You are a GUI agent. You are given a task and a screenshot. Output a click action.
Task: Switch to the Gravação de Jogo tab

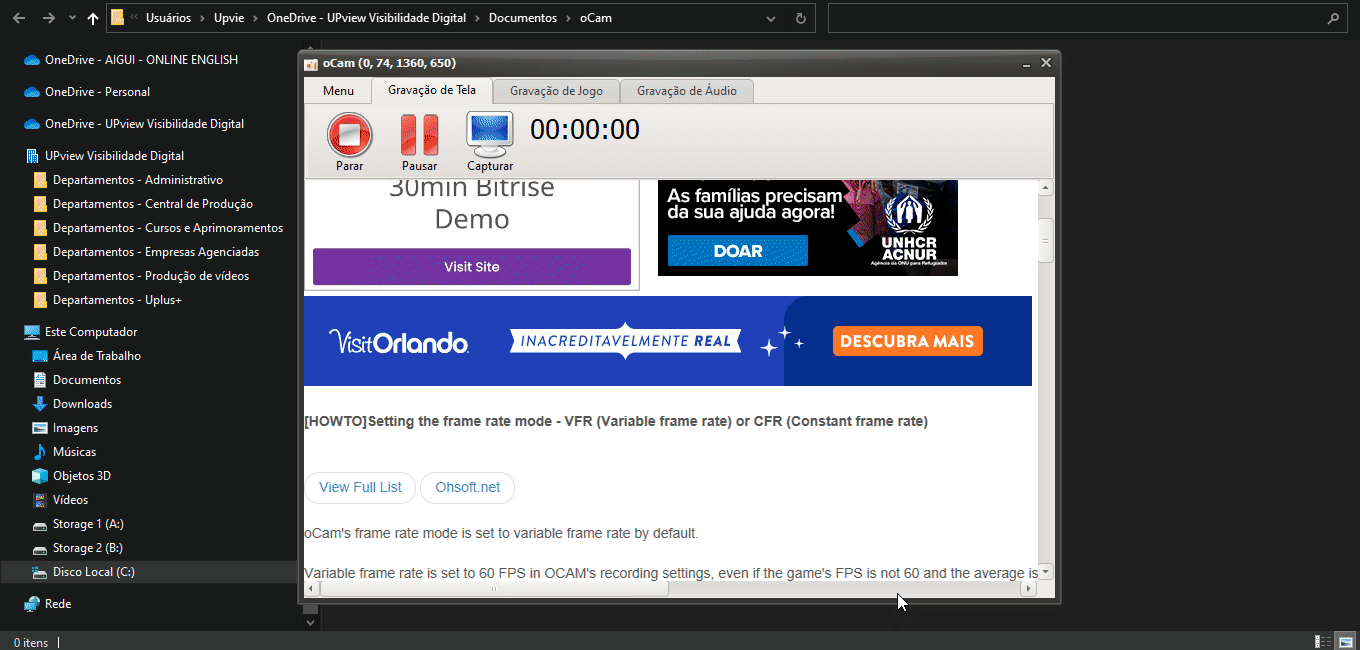556,91
